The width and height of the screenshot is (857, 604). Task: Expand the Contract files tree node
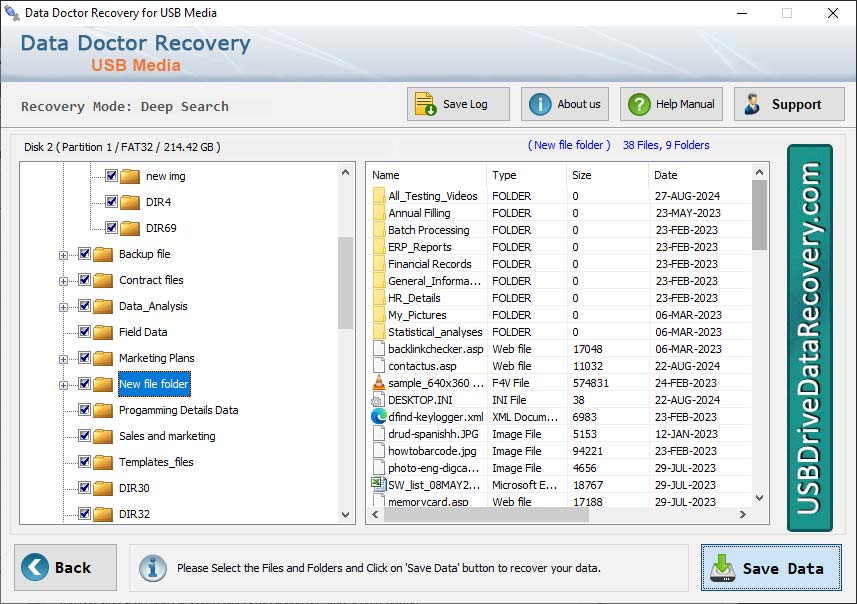pos(63,280)
